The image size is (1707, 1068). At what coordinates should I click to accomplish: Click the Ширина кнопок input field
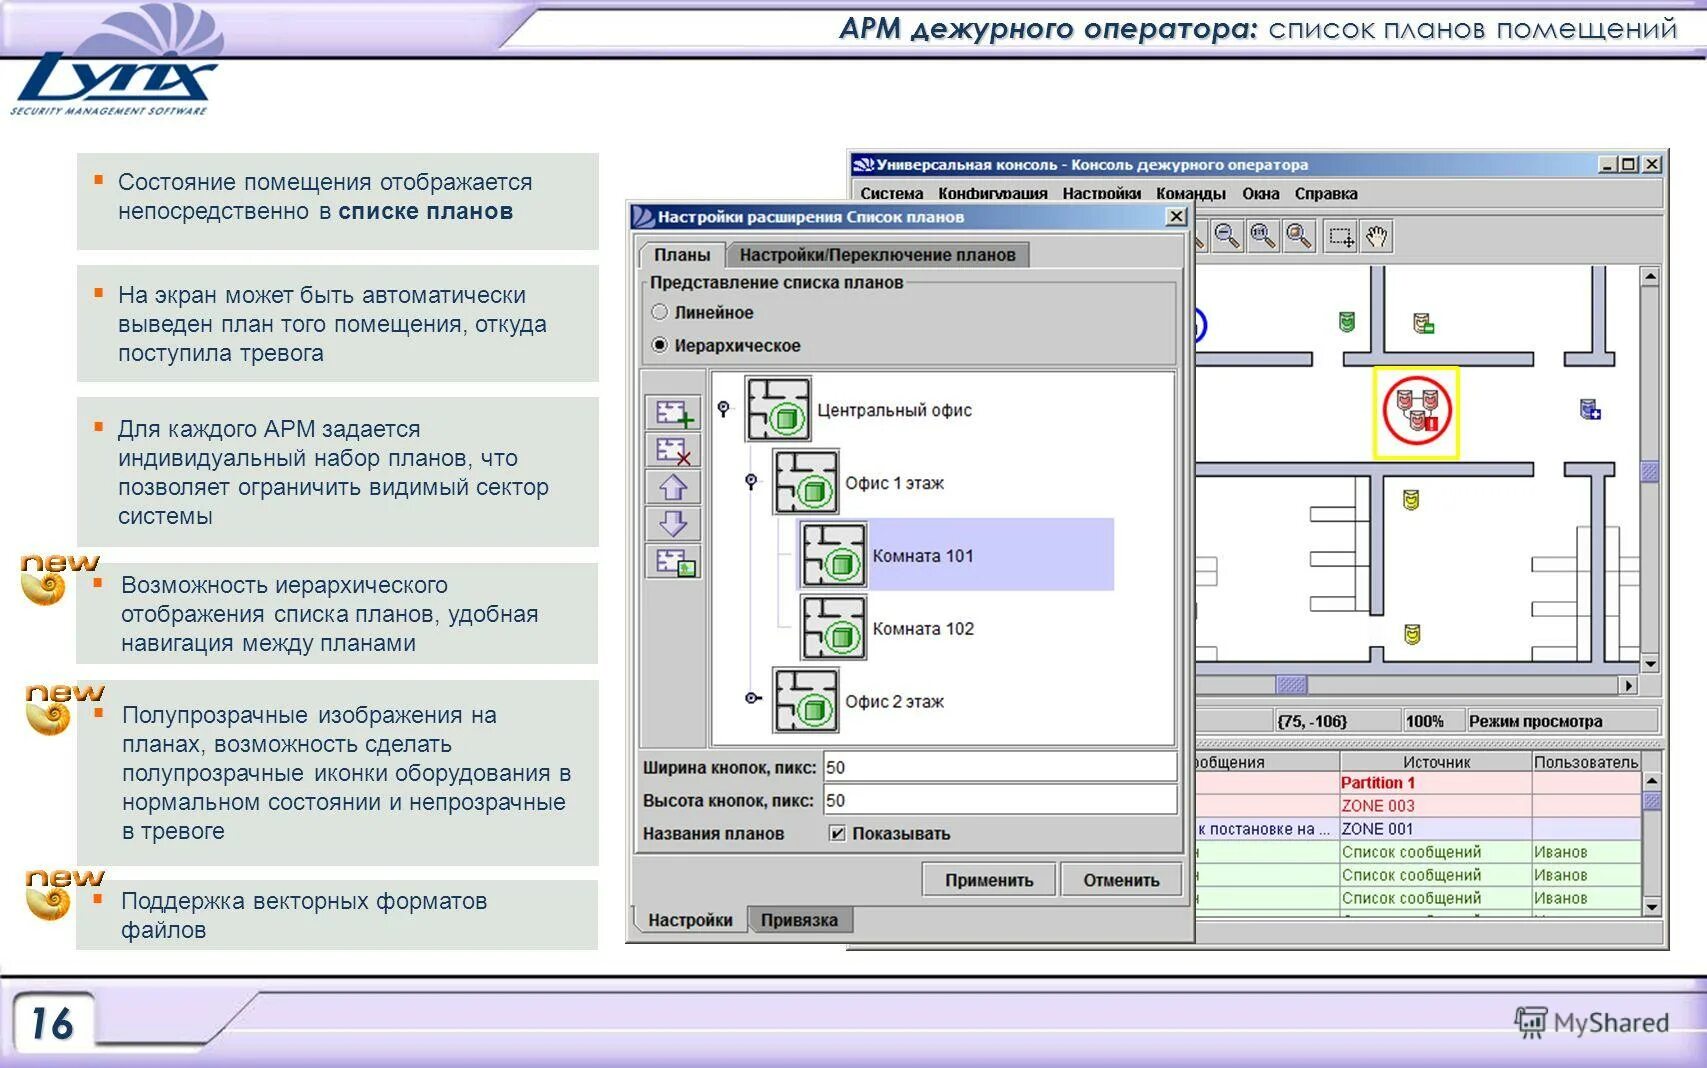[x=1000, y=767]
